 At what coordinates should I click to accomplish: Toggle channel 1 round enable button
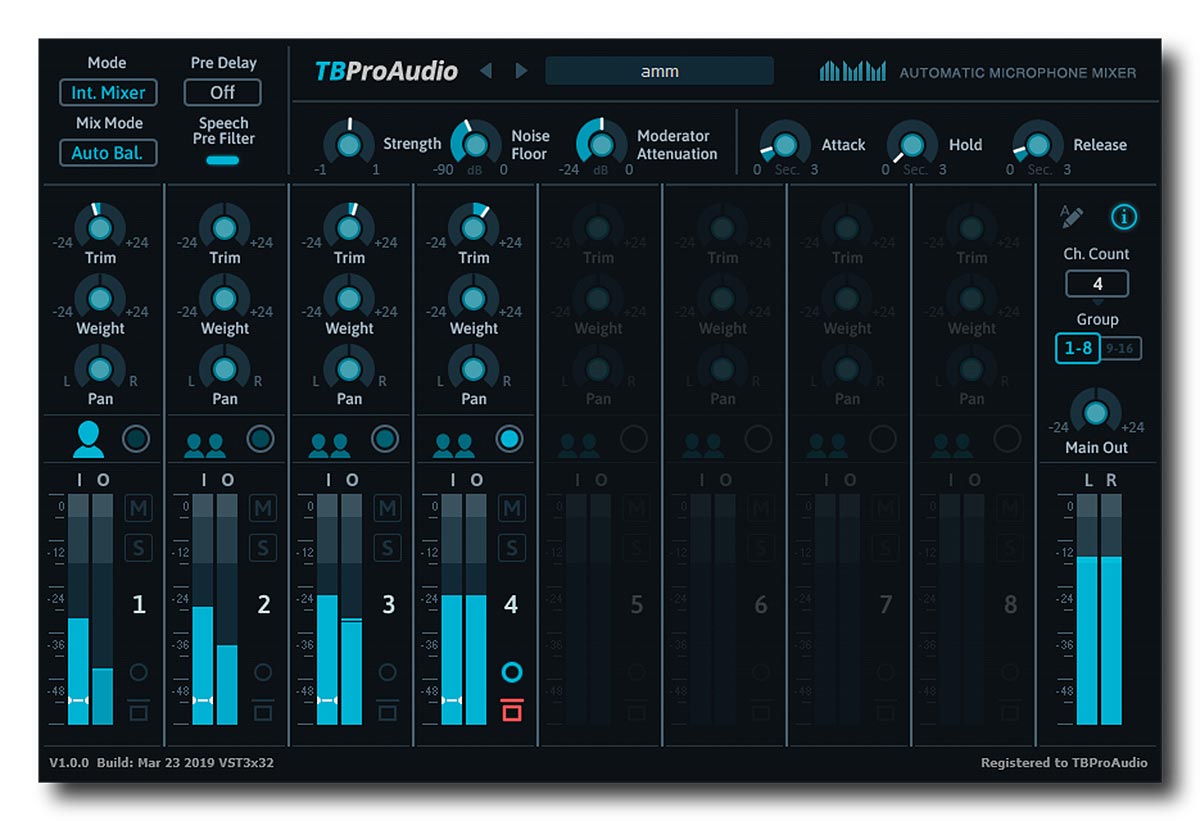(x=135, y=438)
